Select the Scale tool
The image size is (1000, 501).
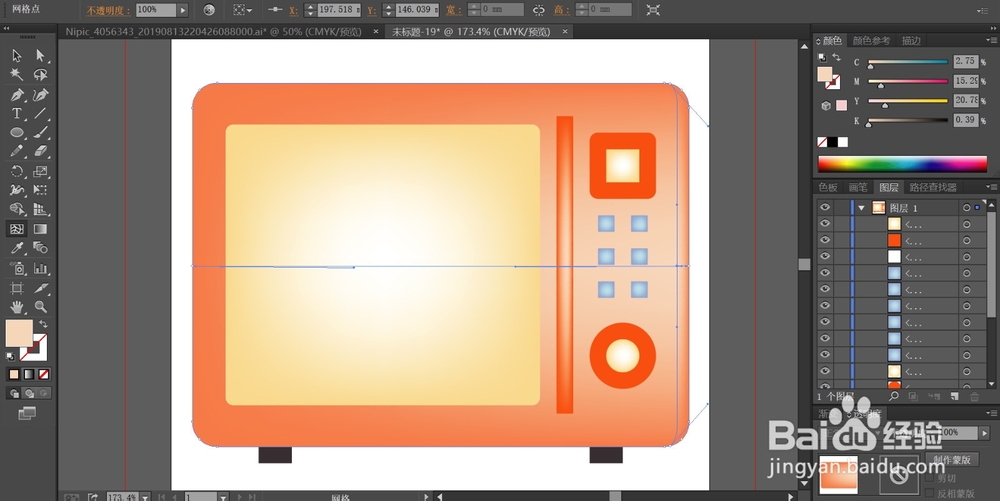41,171
